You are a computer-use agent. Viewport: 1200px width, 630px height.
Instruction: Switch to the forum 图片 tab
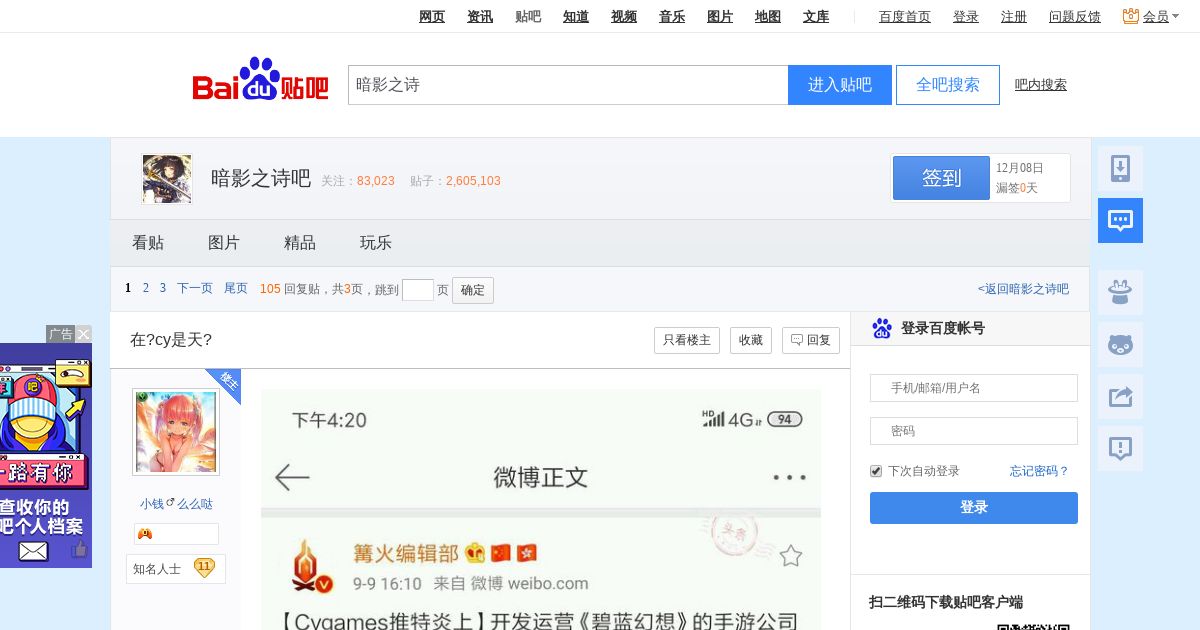click(x=224, y=243)
